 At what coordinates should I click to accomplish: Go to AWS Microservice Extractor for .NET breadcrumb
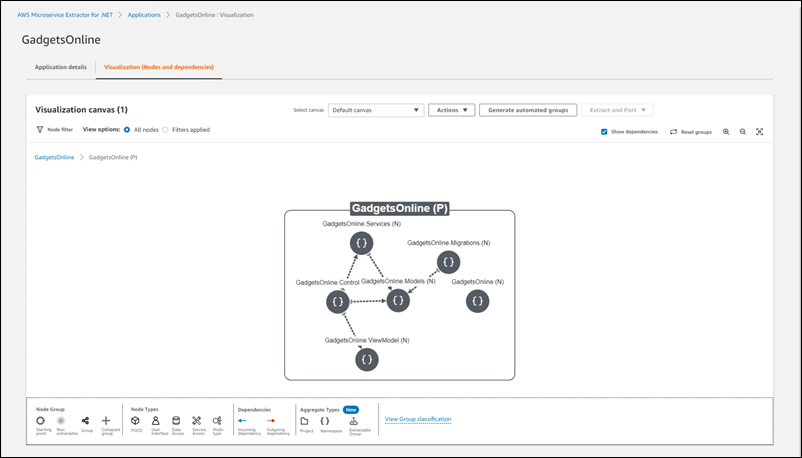tap(65, 15)
